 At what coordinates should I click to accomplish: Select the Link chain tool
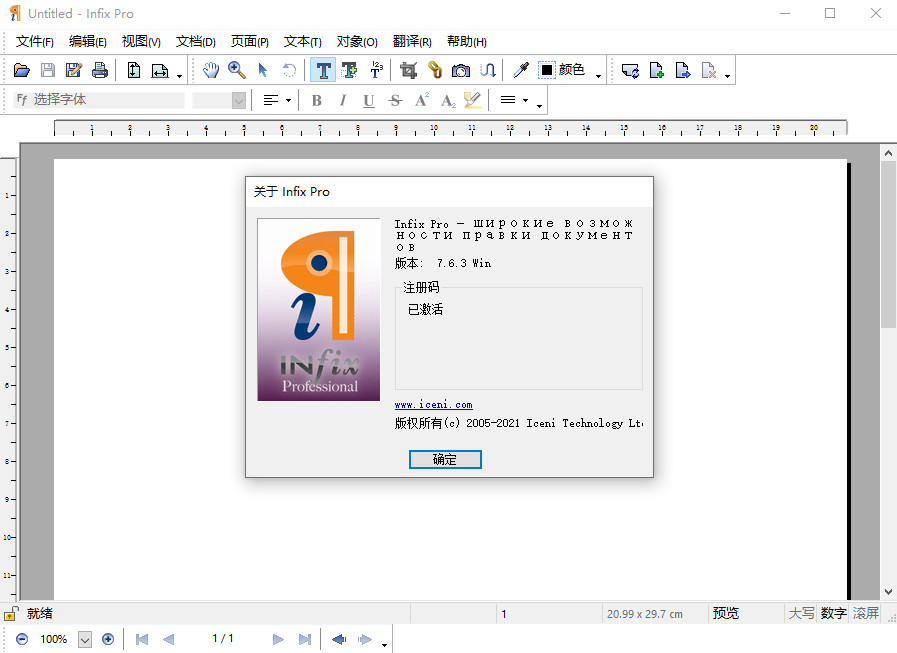pos(435,70)
